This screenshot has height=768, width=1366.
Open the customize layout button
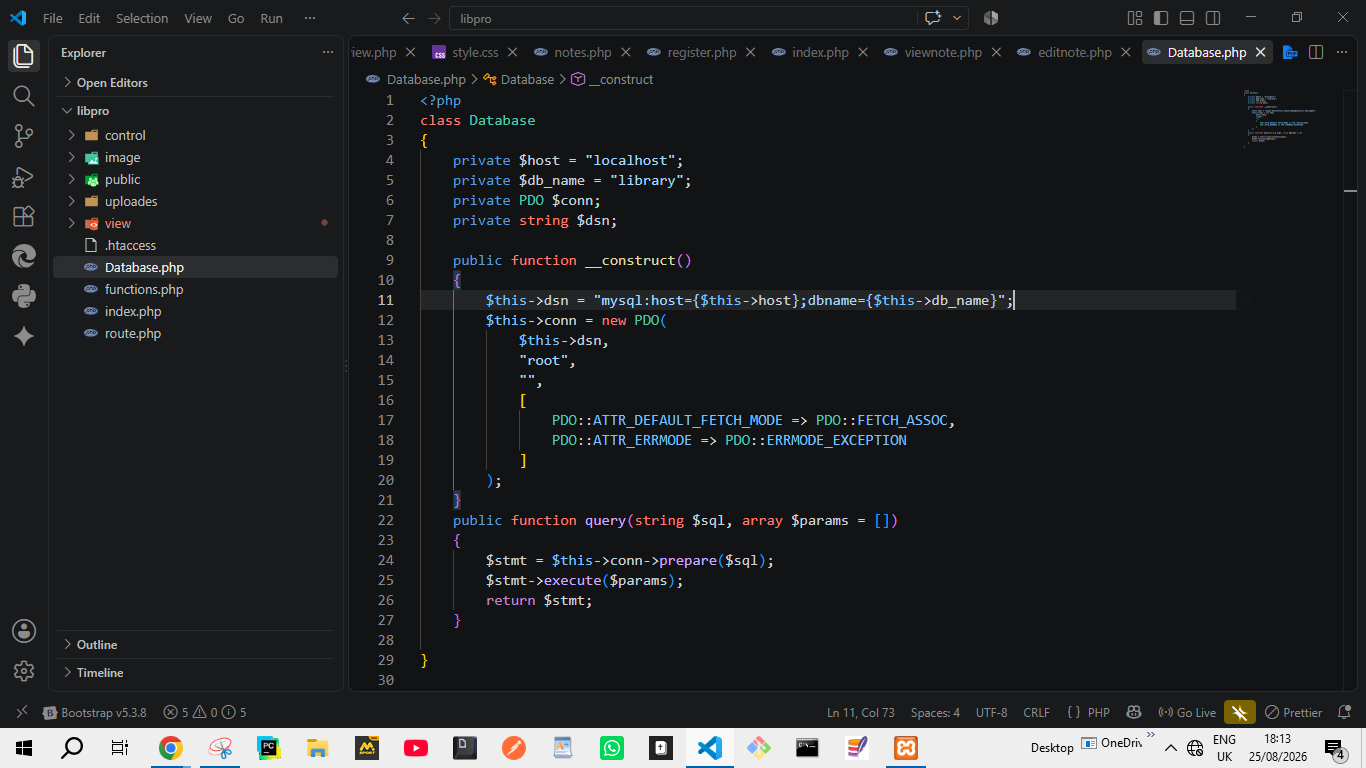[x=1135, y=18]
